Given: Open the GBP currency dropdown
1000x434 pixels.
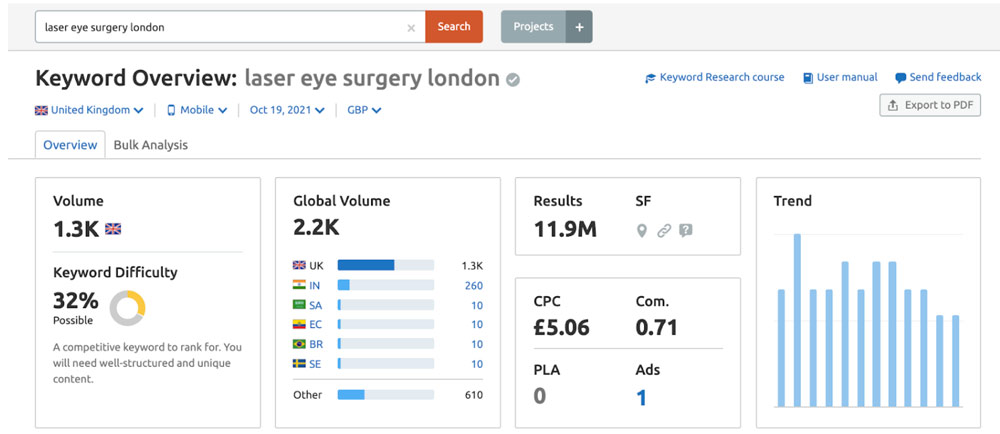Looking at the screenshot, I should click(364, 110).
